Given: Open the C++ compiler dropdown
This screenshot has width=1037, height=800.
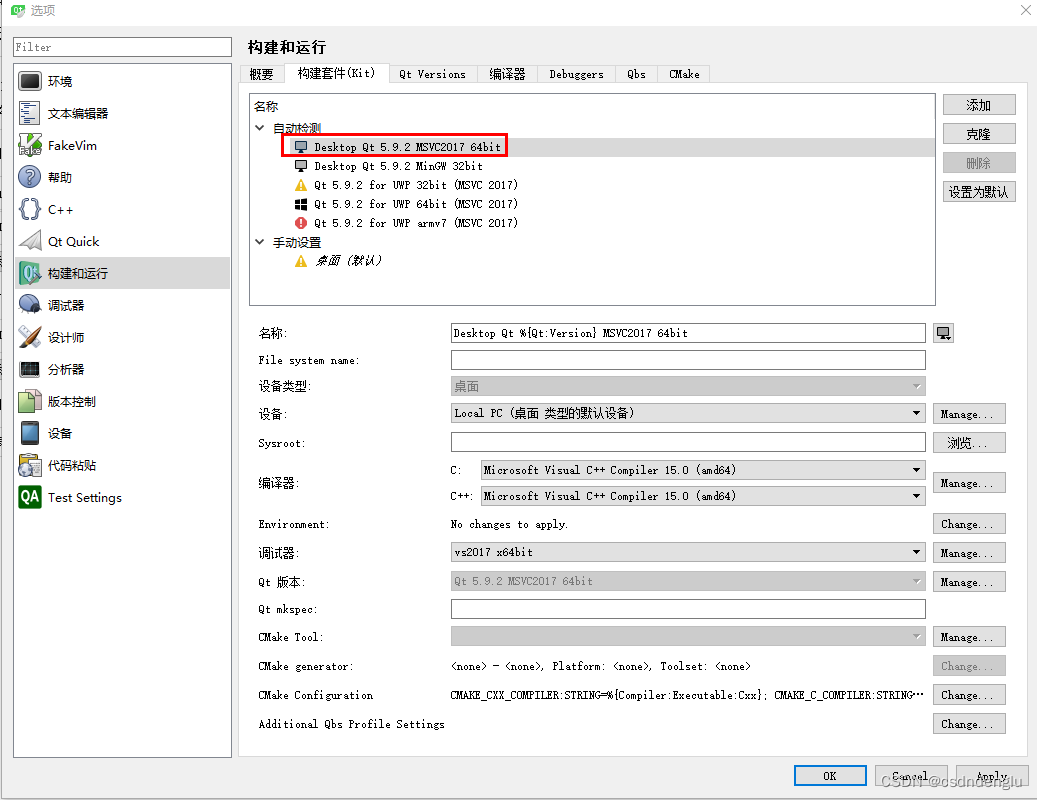Looking at the screenshot, I should coord(703,496).
